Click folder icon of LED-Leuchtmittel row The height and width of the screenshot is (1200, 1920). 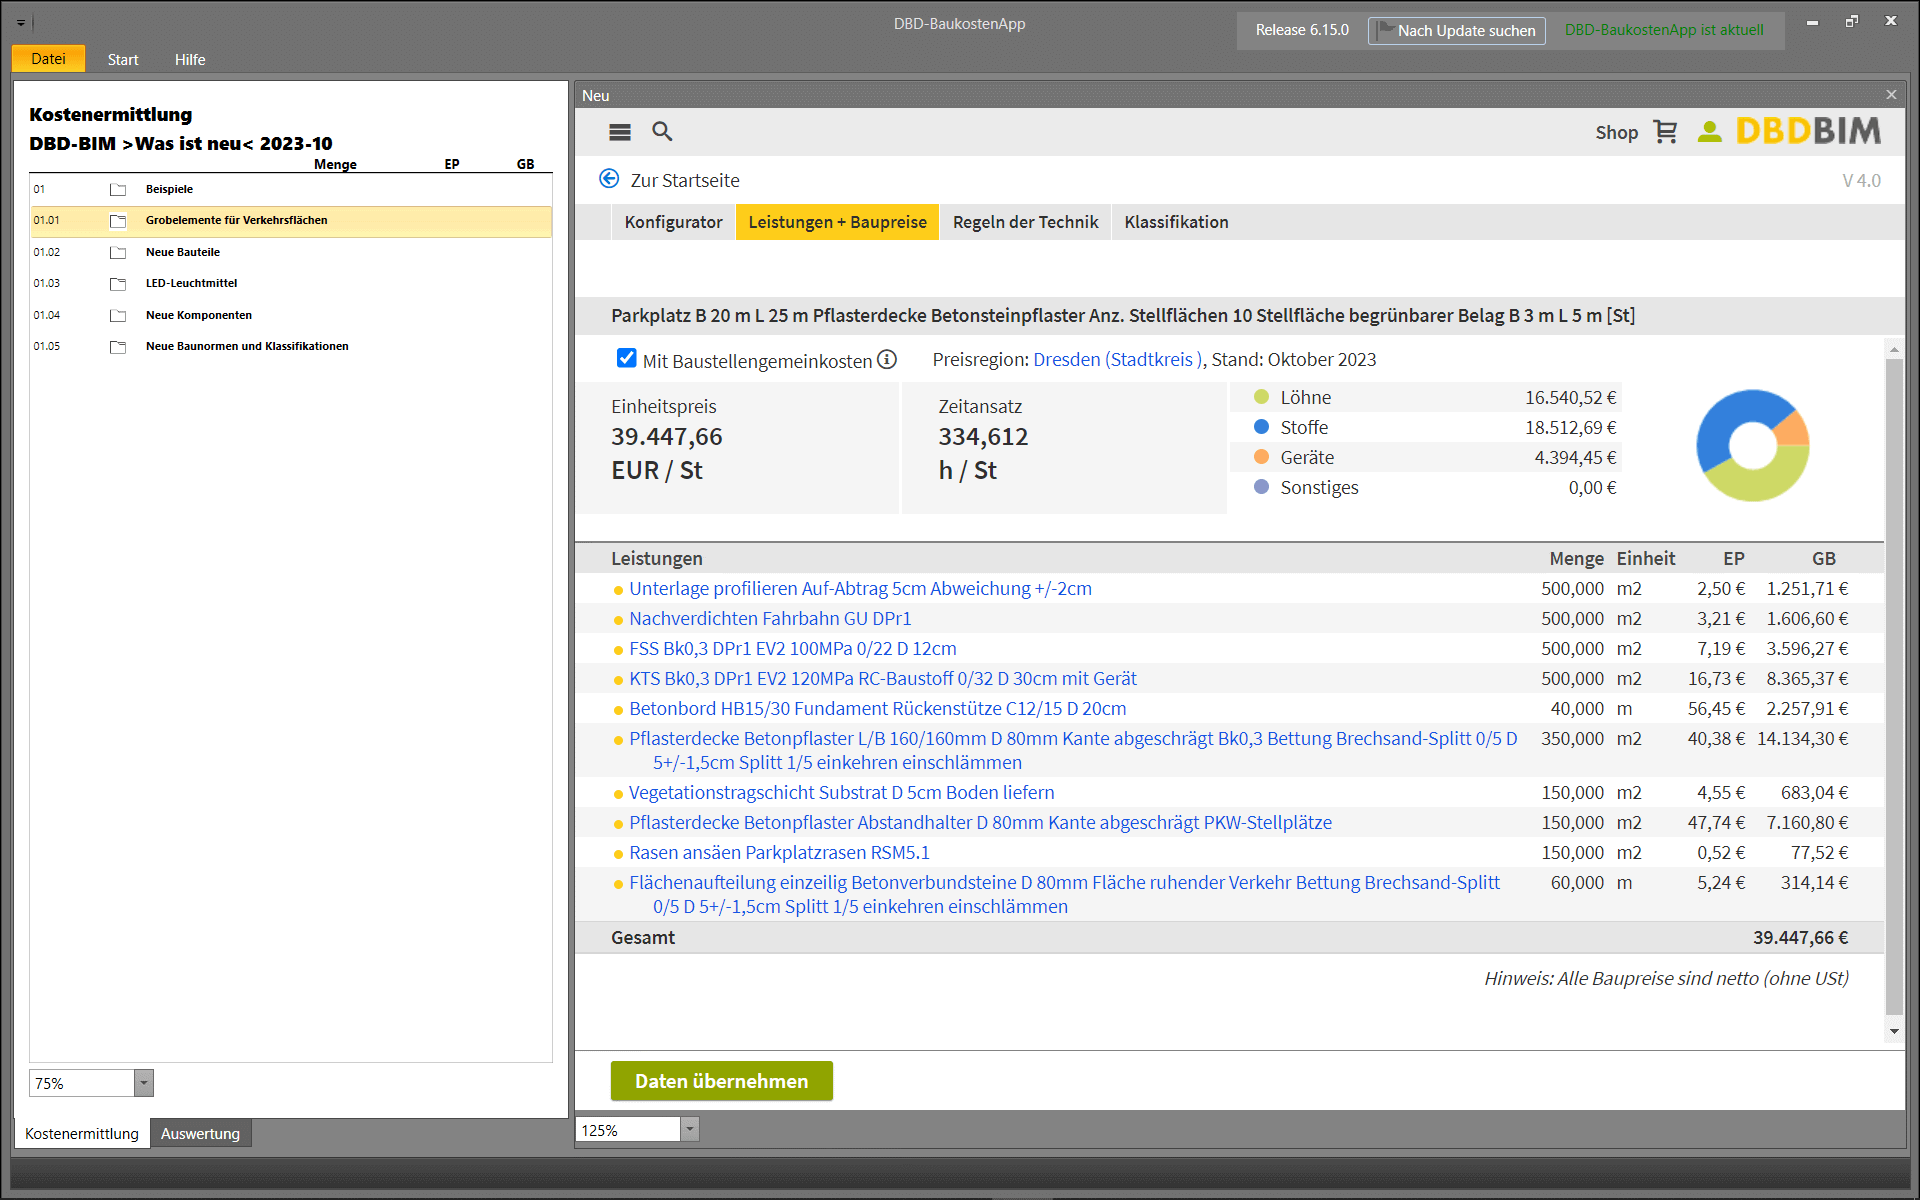point(118,284)
